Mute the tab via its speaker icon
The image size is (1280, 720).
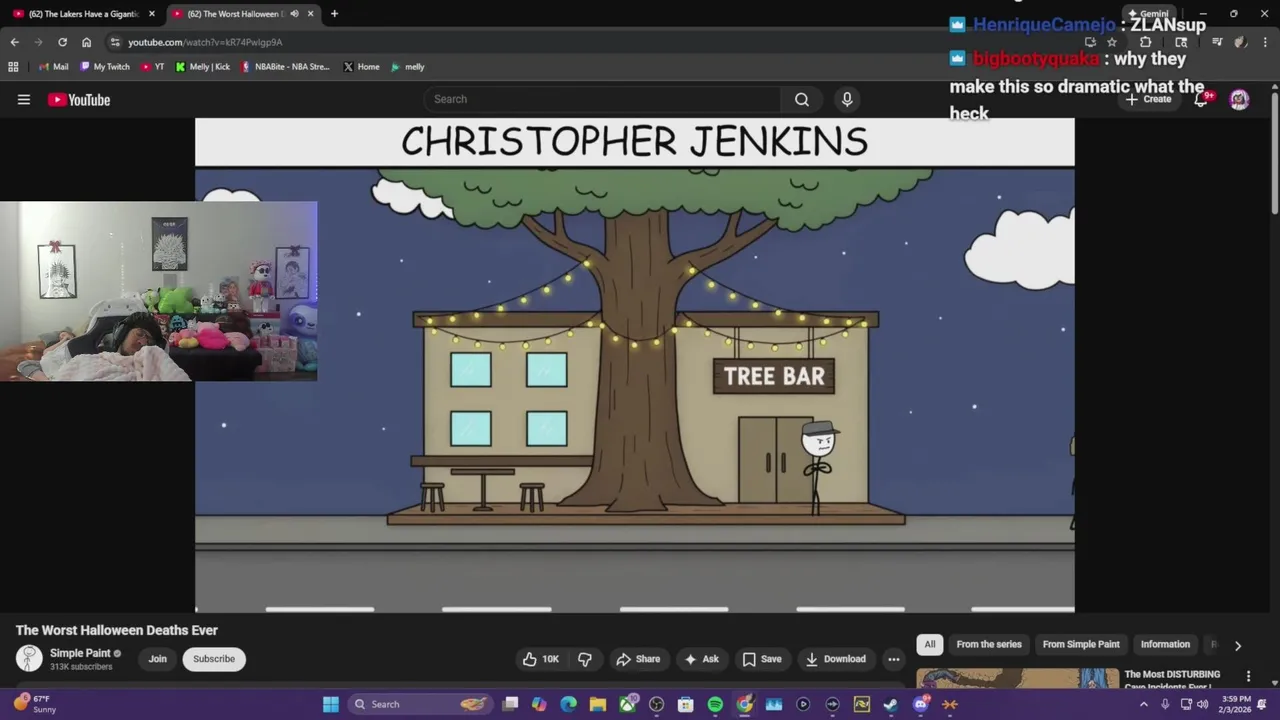[294, 14]
